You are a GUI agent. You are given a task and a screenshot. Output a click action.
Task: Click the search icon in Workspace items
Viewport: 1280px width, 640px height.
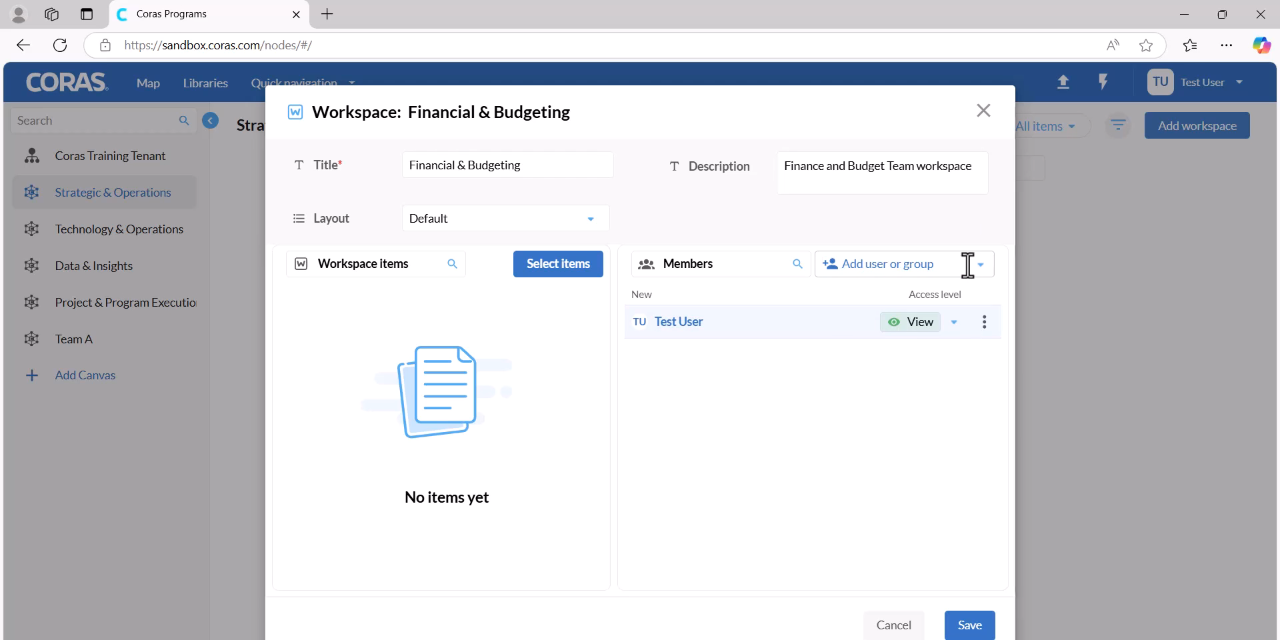452,264
